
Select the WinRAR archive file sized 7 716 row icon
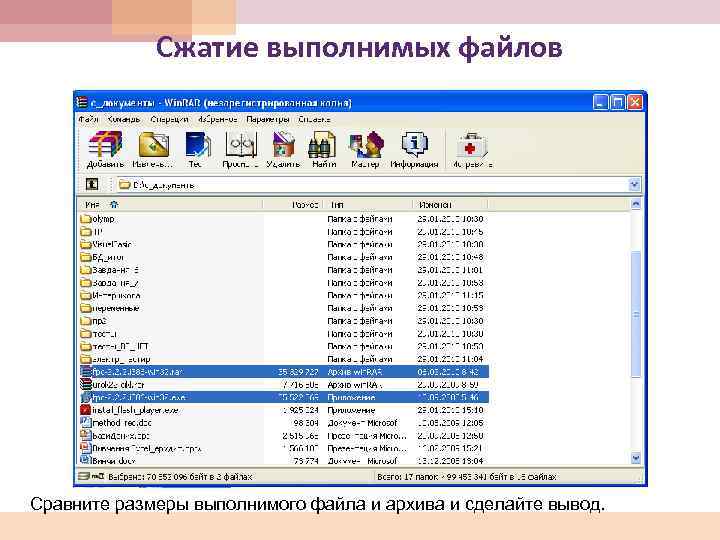[x=86, y=384]
